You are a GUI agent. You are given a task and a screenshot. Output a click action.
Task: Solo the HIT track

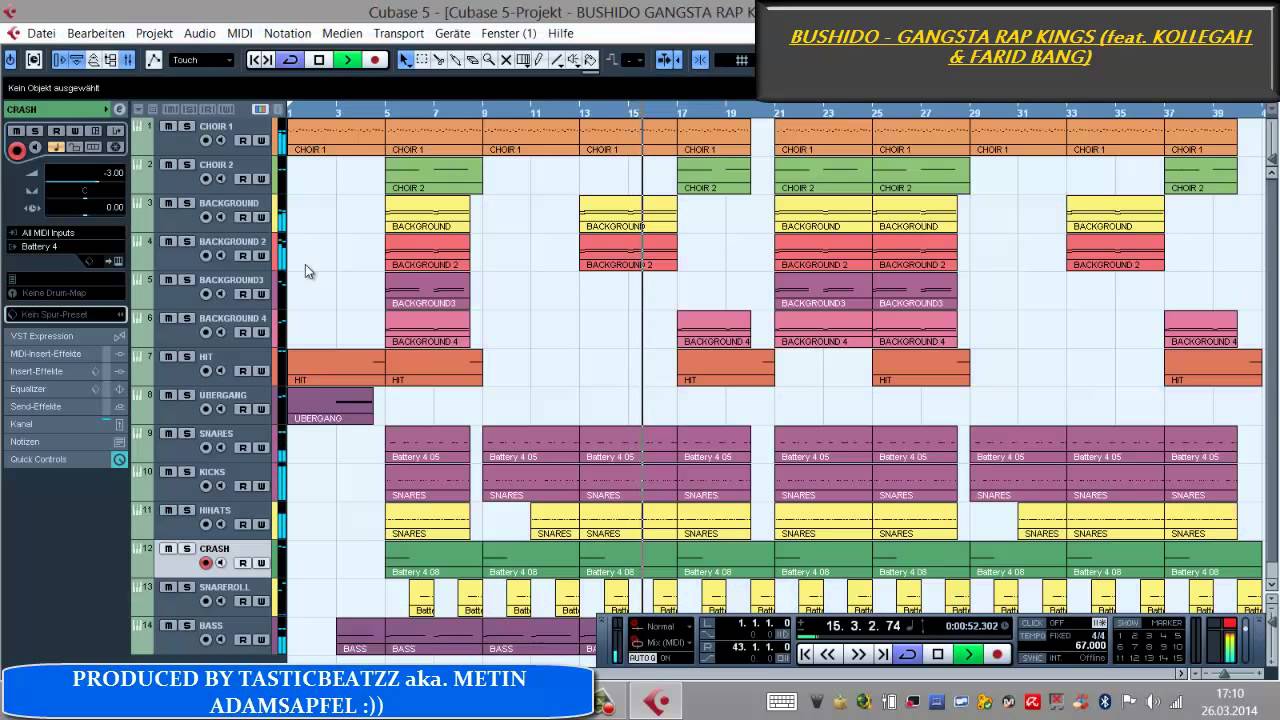tap(186, 356)
